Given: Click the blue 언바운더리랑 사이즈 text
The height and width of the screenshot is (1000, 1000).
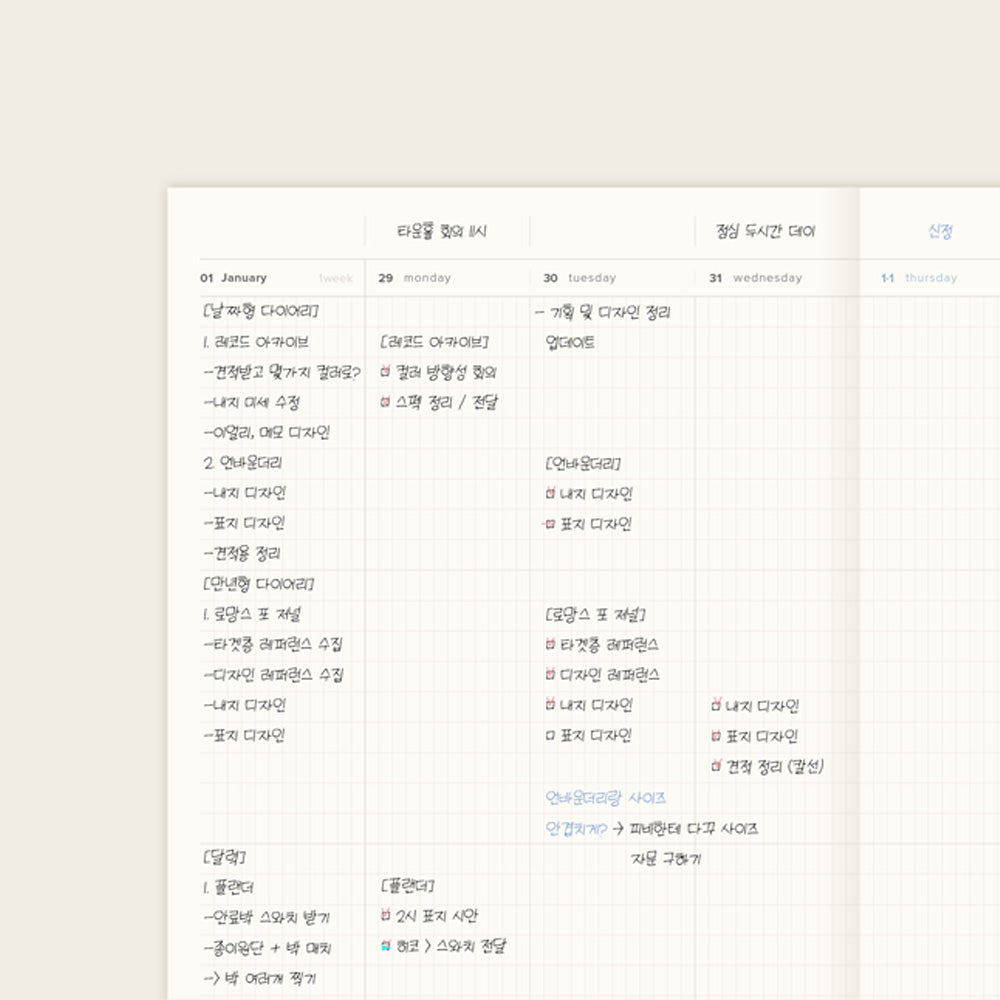Looking at the screenshot, I should click(x=605, y=798).
